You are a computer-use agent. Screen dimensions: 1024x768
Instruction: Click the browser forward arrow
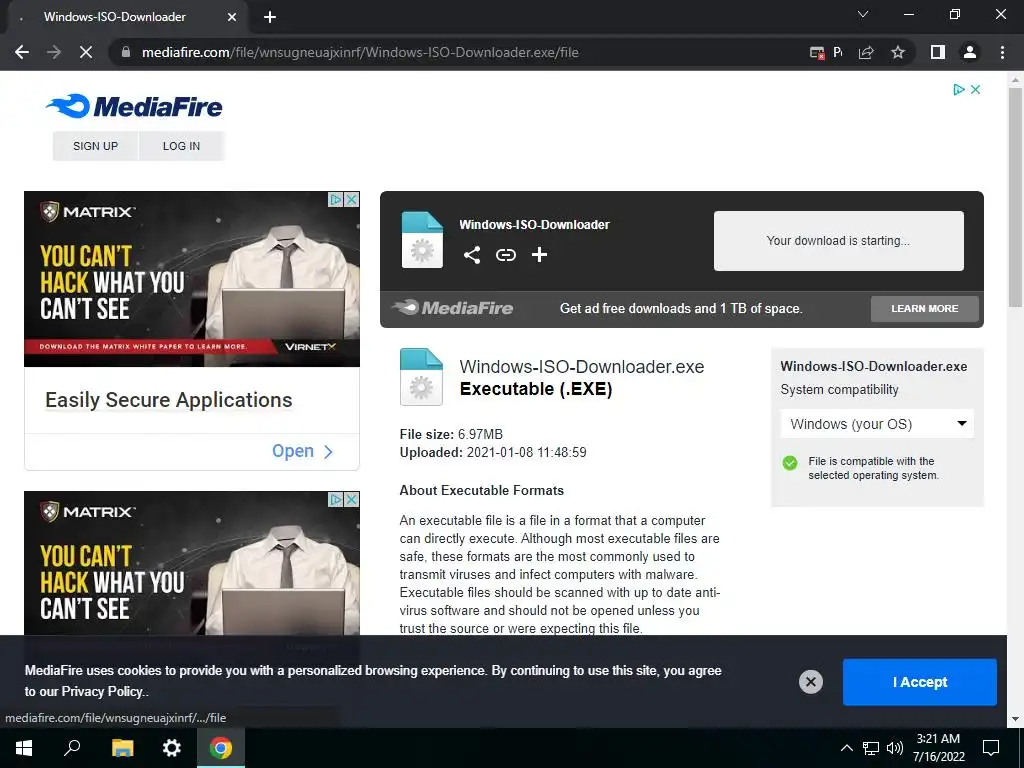click(x=54, y=52)
